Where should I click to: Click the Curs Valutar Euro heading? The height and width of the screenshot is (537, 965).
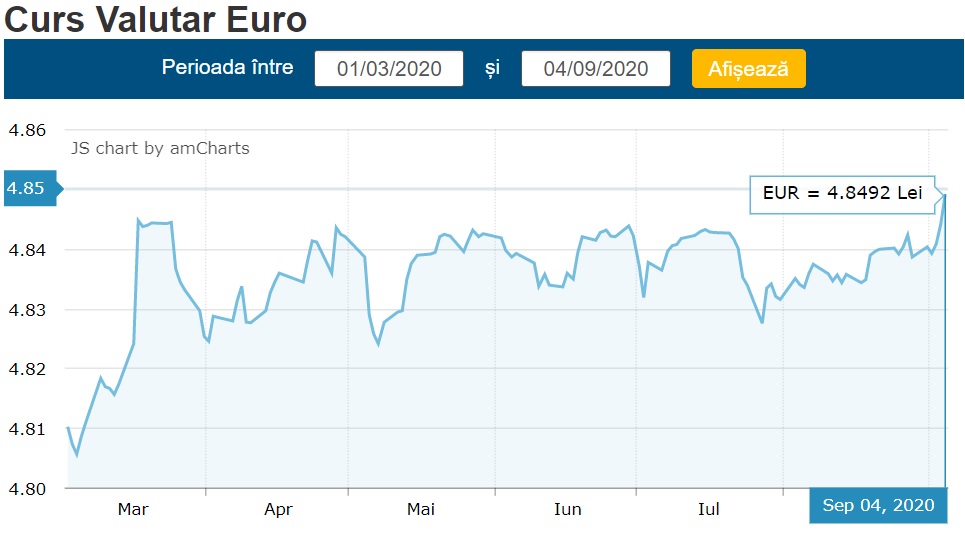click(x=157, y=19)
